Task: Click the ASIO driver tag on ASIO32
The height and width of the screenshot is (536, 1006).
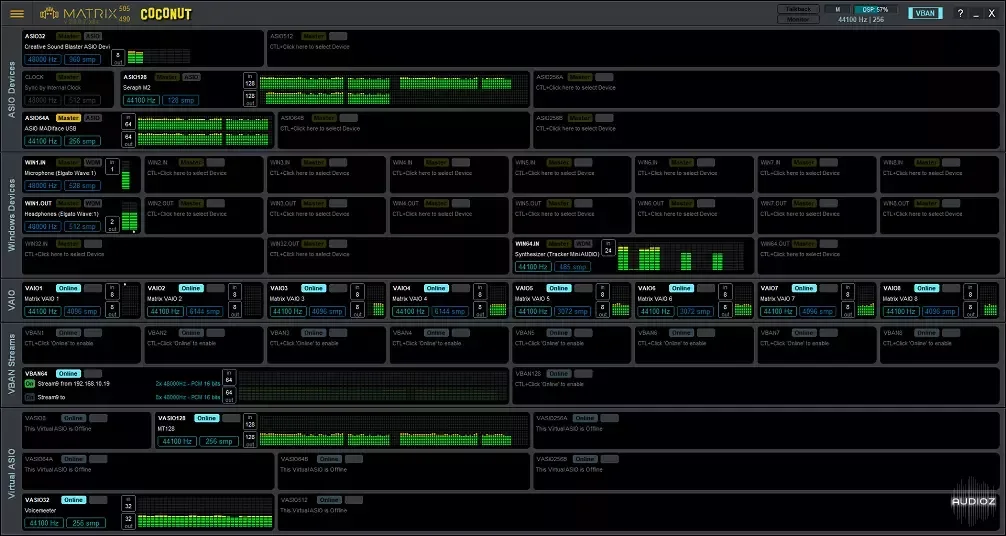Action: 93,37
